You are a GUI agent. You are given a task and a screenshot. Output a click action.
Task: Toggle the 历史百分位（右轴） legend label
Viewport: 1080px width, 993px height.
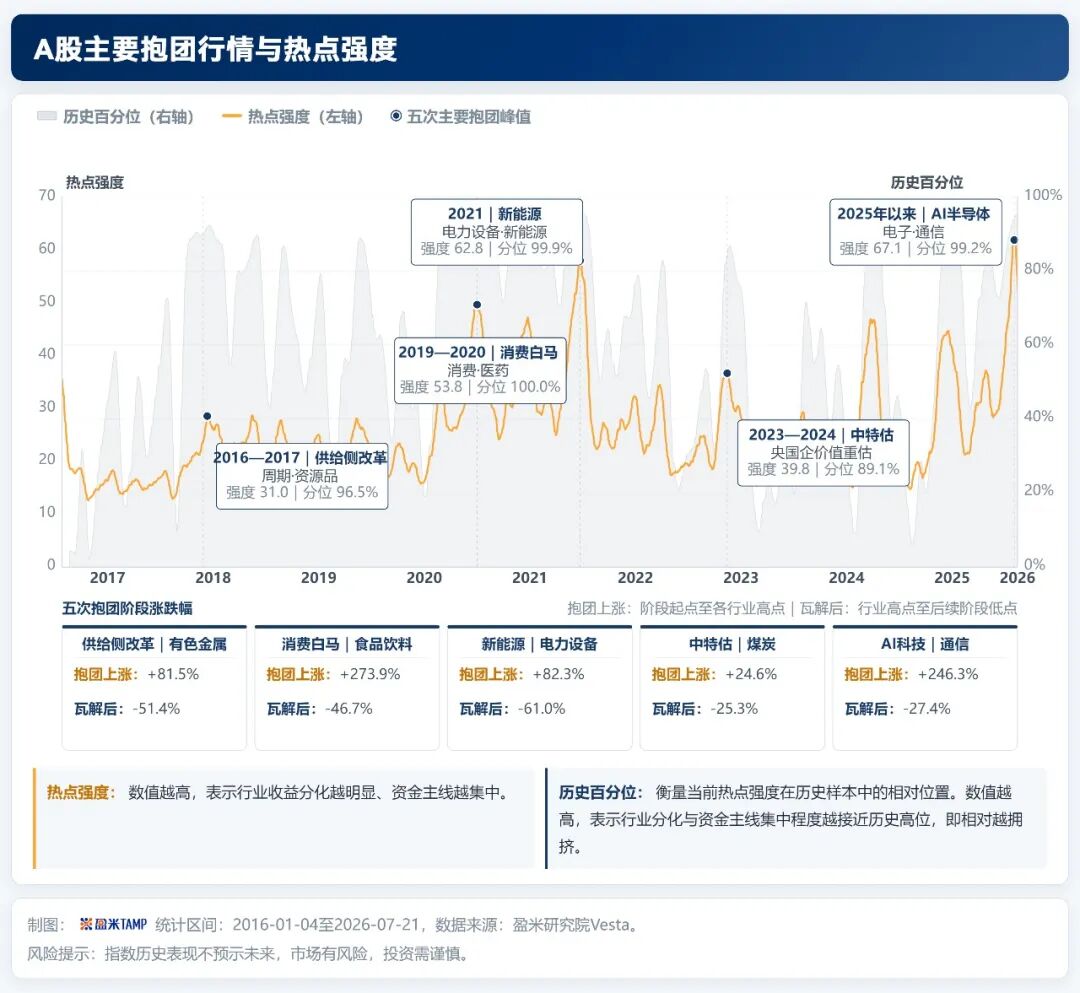click(129, 116)
